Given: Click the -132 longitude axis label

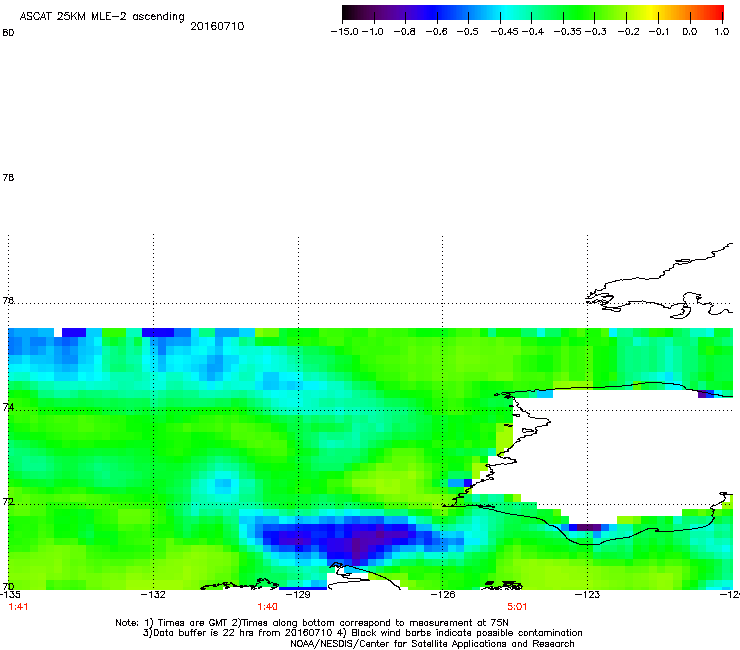Looking at the screenshot, I should 153,595.
